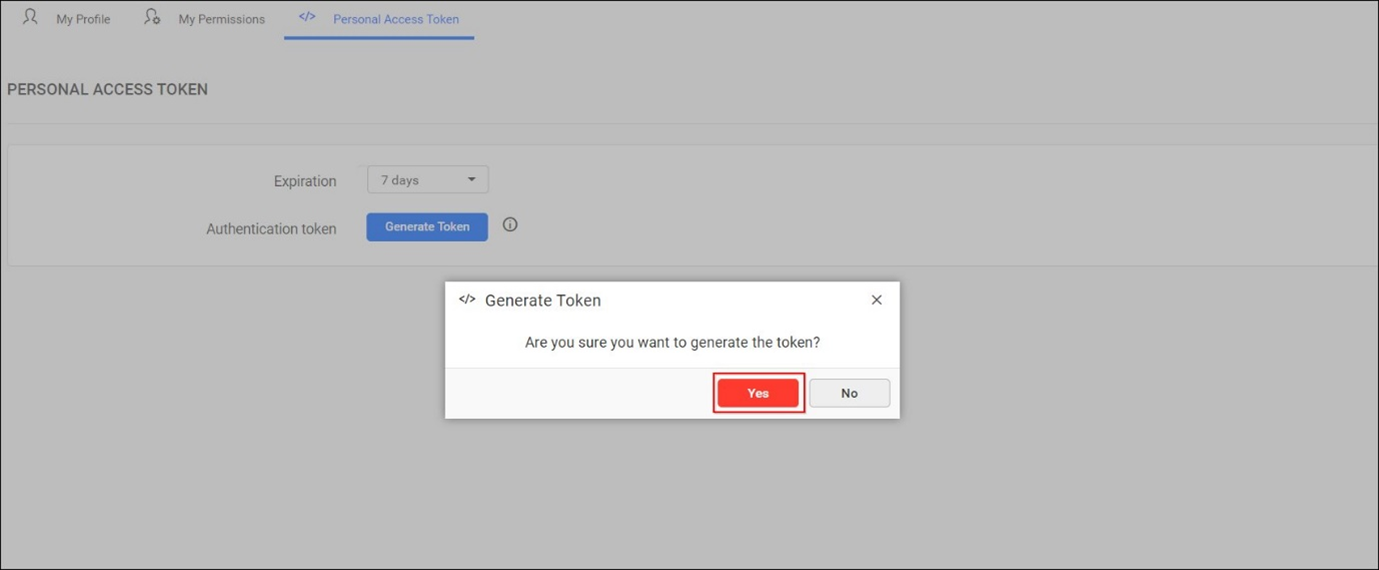Click the PERSONAL ACCESS TOKEN section heading
This screenshot has height=570, width=1379.
[108, 89]
